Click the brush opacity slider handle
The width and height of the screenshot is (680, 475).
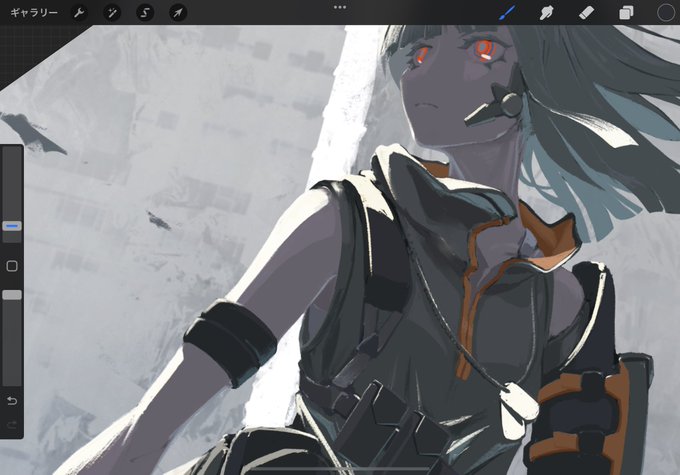point(12,295)
